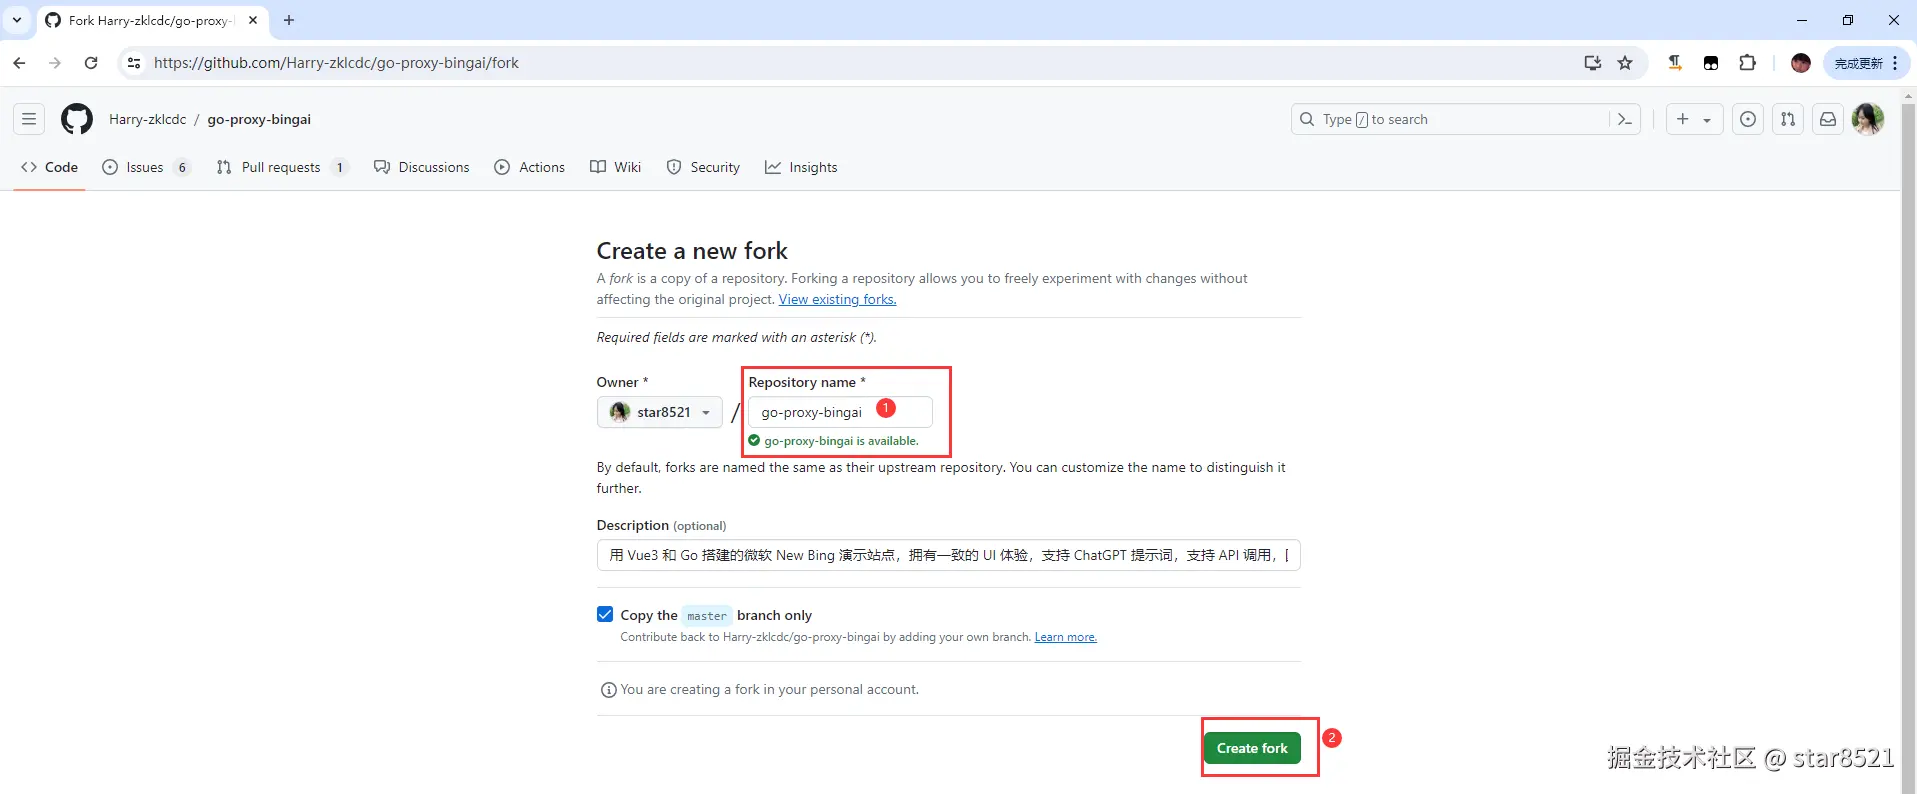Open the Harry-zklcdc owner link
This screenshot has width=1917, height=794.
click(148, 119)
